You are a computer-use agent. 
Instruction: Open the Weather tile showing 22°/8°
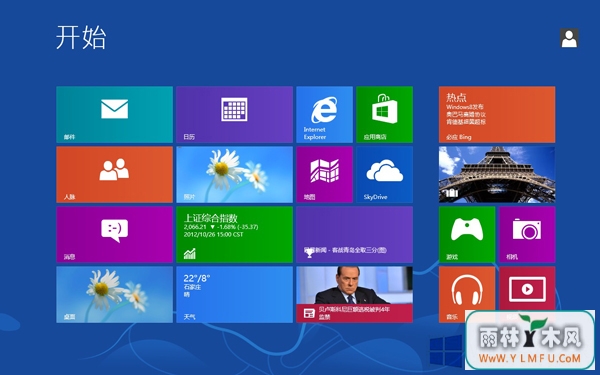(x=235, y=295)
